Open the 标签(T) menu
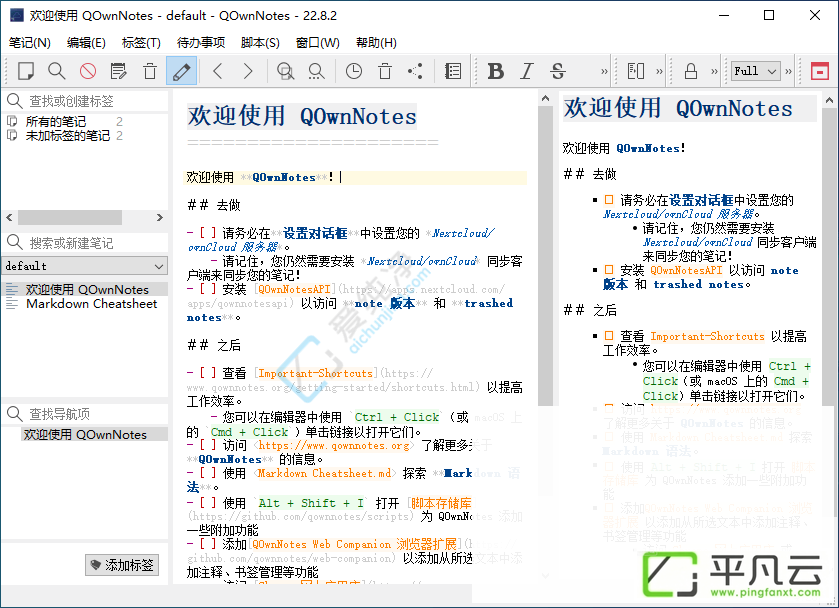Image resolution: width=839 pixels, height=608 pixels. pos(141,43)
